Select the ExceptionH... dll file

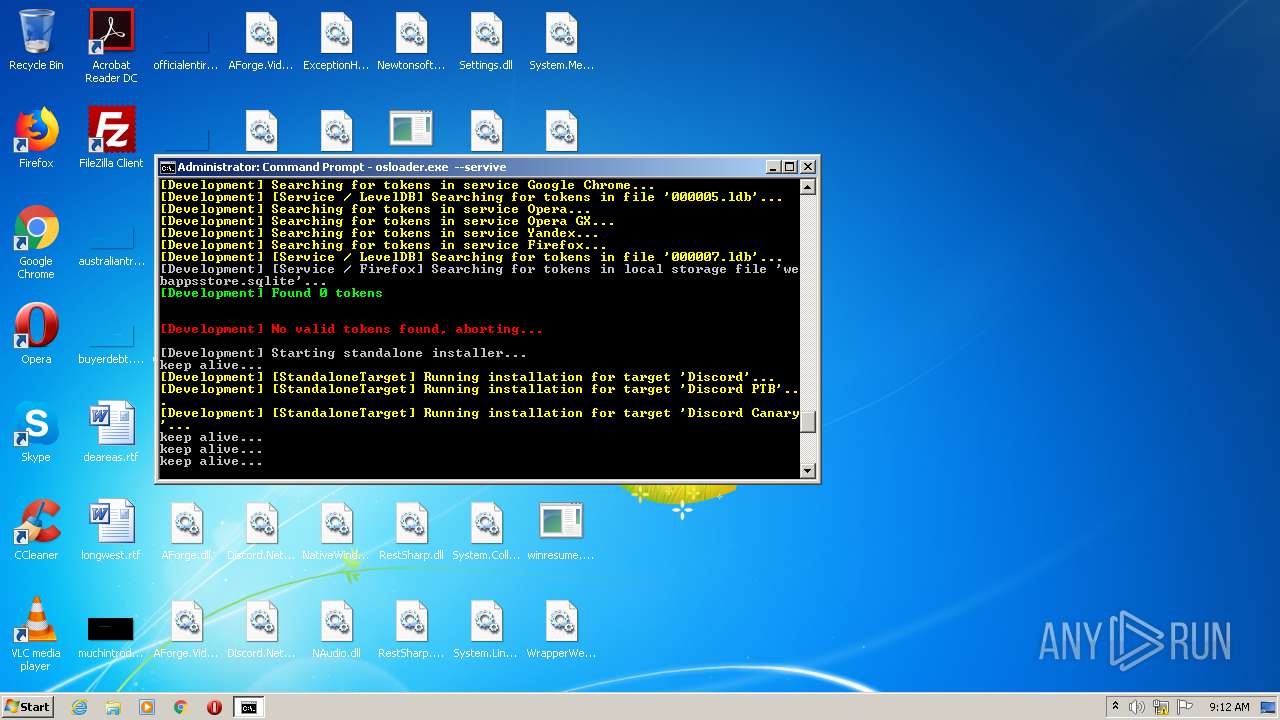336,42
